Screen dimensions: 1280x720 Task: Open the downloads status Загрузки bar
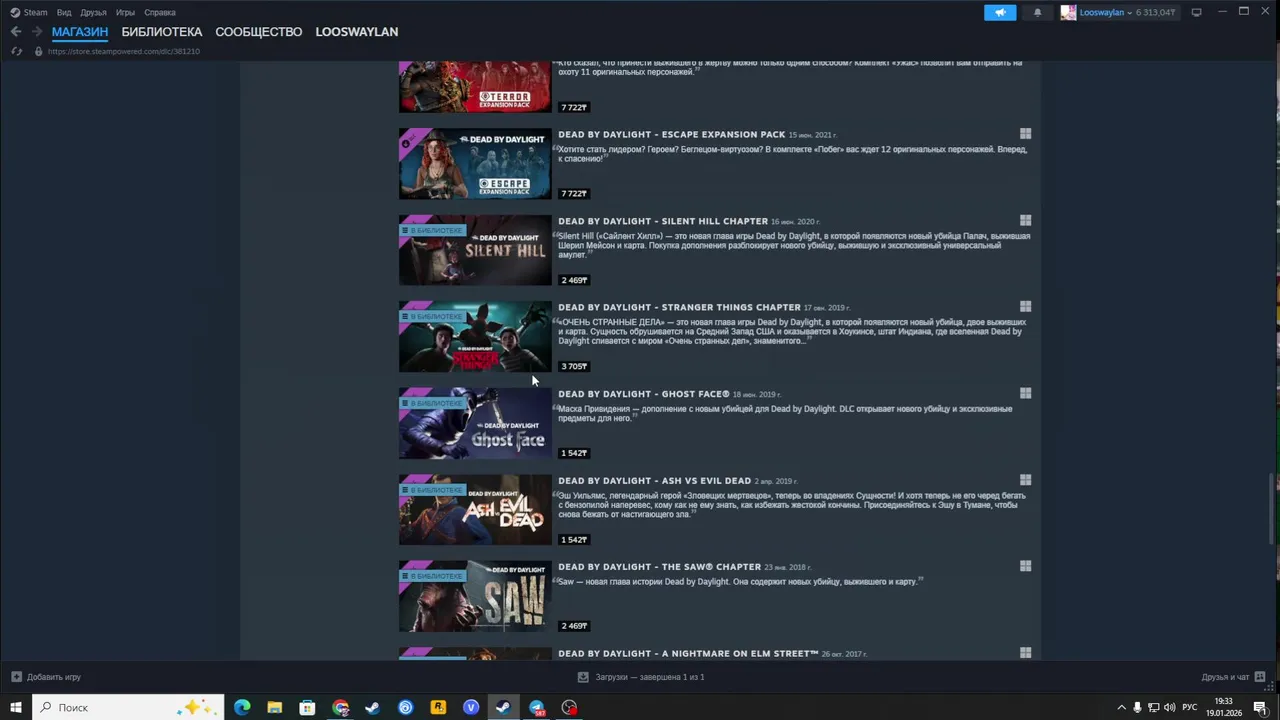(x=641, y=677)
